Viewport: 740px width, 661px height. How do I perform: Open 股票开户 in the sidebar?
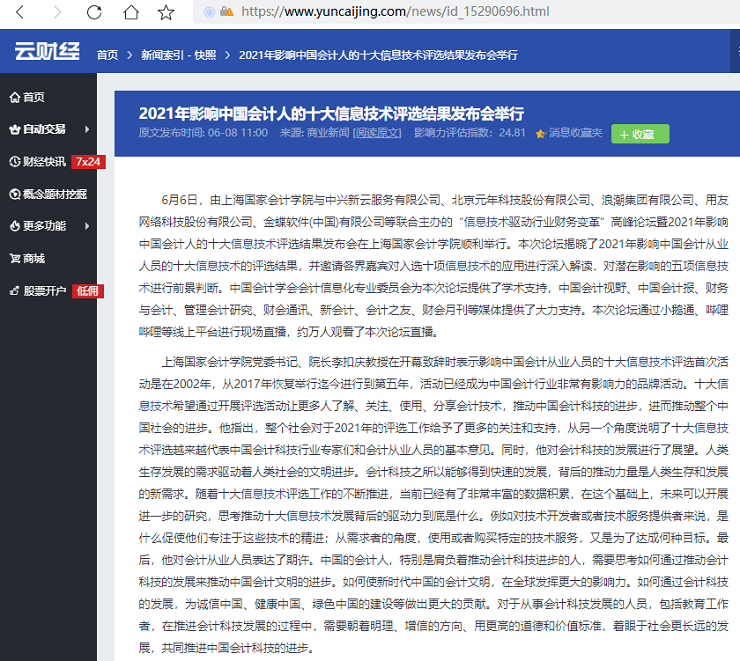(x=45, y=291)
